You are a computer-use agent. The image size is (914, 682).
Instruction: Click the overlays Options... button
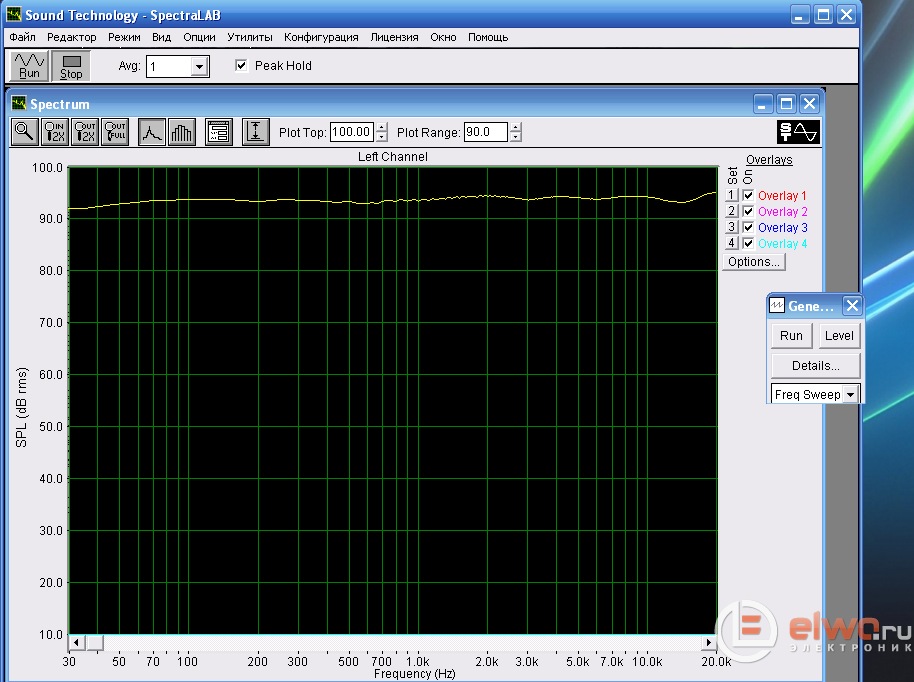pos(754,262)
